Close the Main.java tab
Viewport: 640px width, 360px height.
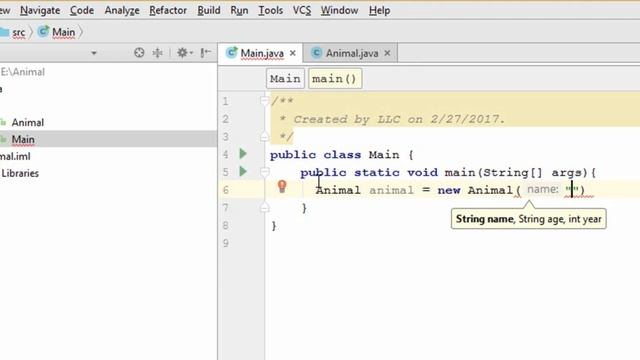click(x=293, y=53)
